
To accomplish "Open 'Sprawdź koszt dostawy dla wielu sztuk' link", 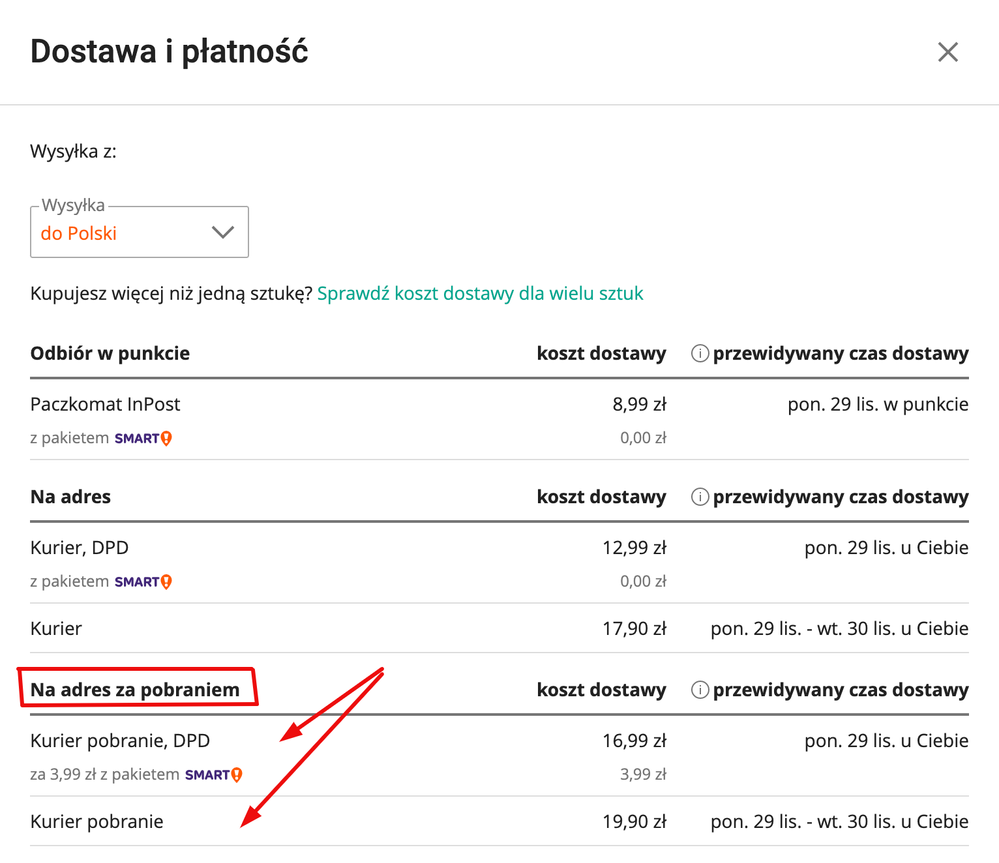I will coord(480,293).
